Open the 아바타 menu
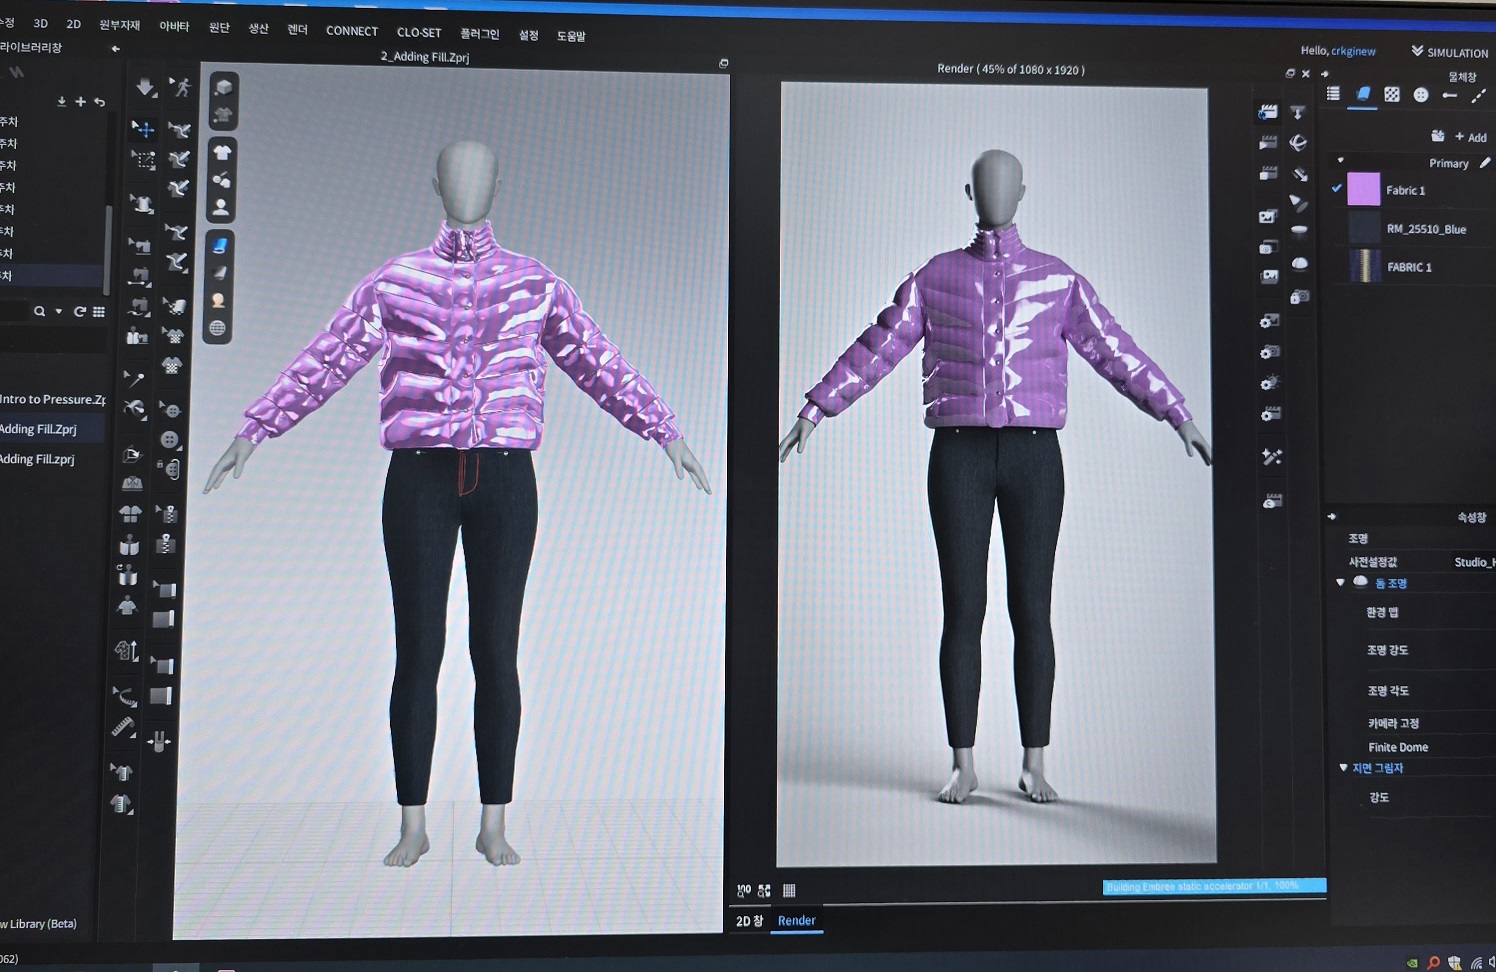The image size is (1496, 972). pos(174,26)
